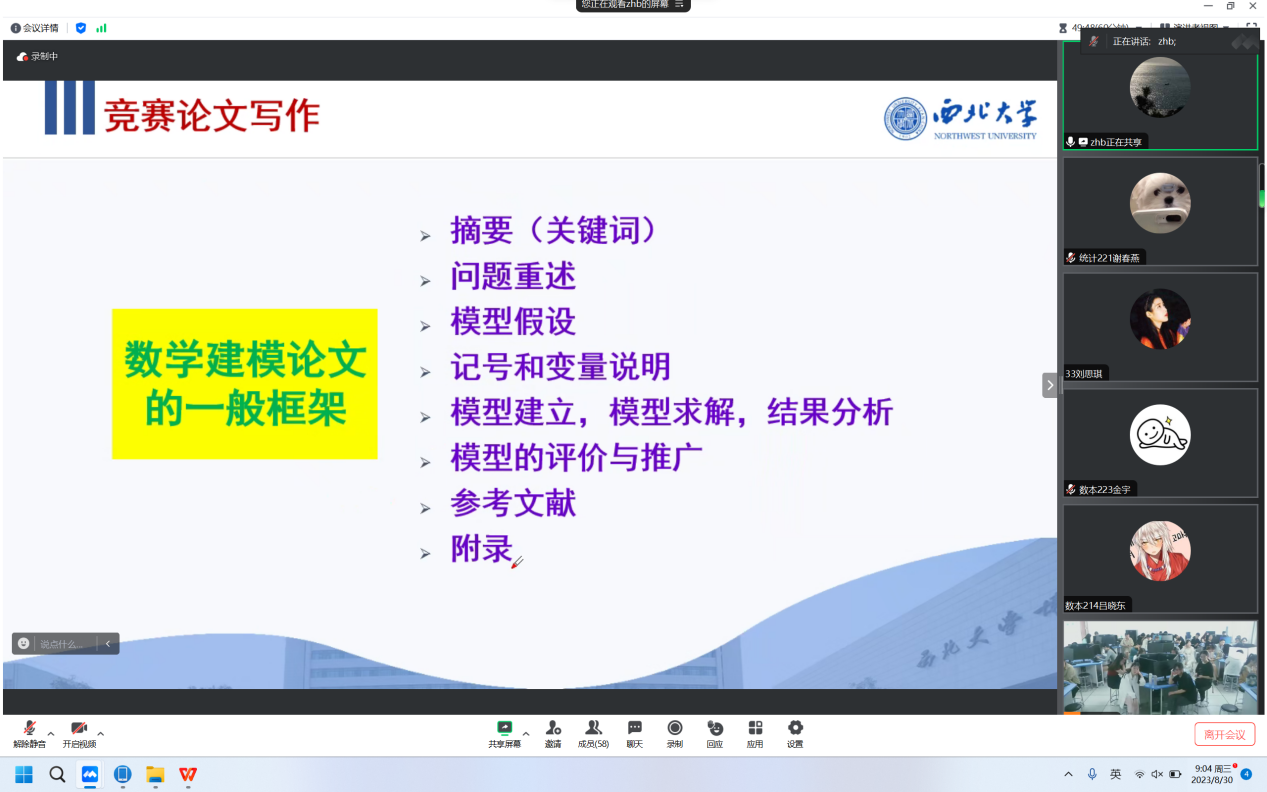This screenshot has width=1267, height=792.
Task: Click the 共享屏幕 share screen icon
Action: coord(504,733)
